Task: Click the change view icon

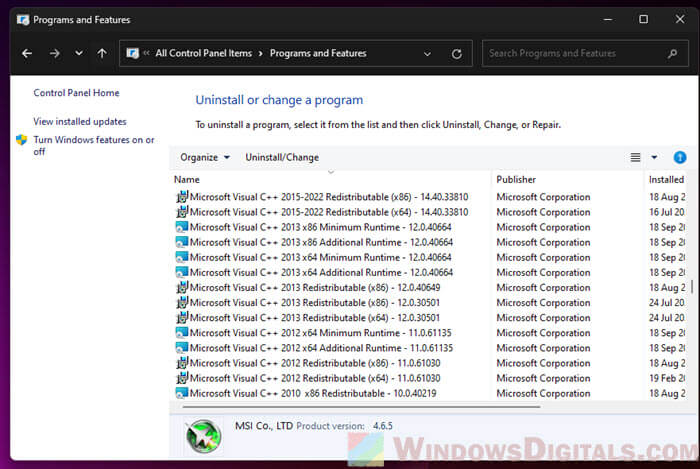Action: pyautogui.click(x=635, y=158)
